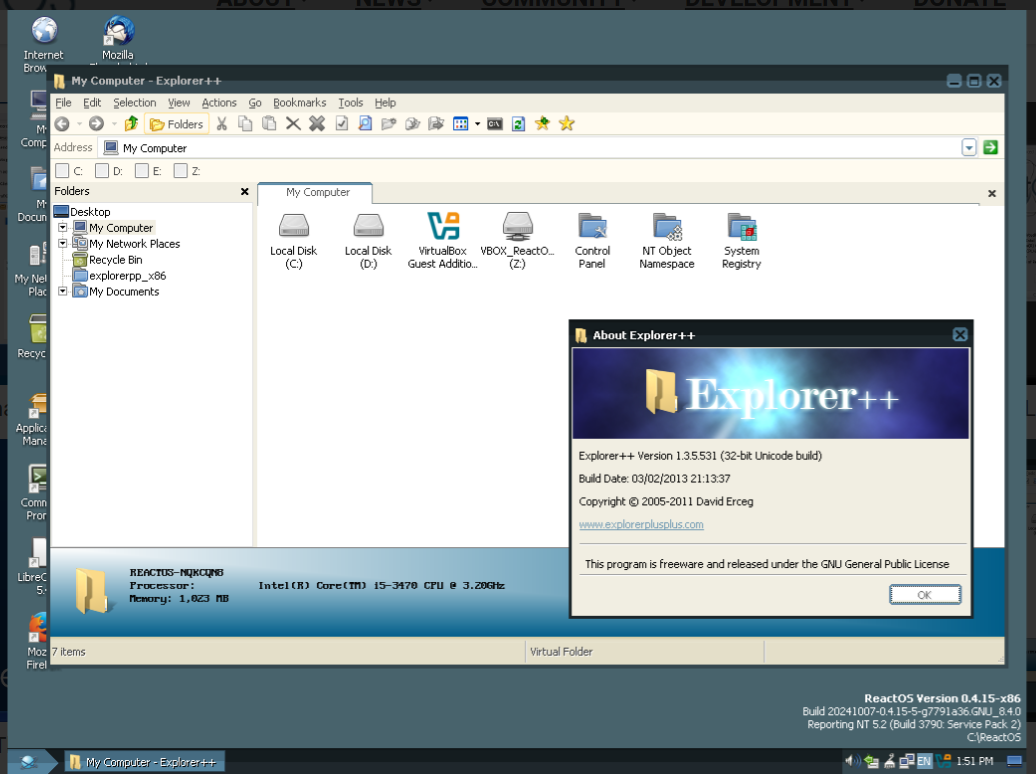Add a bookmark using the star icon

tap(541, 123)
